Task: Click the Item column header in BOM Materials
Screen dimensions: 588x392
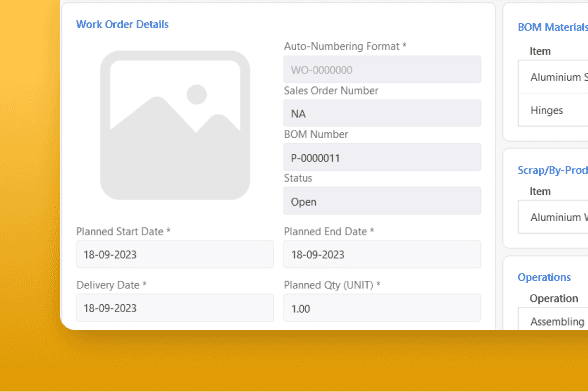Action: (x=540, y=51)
